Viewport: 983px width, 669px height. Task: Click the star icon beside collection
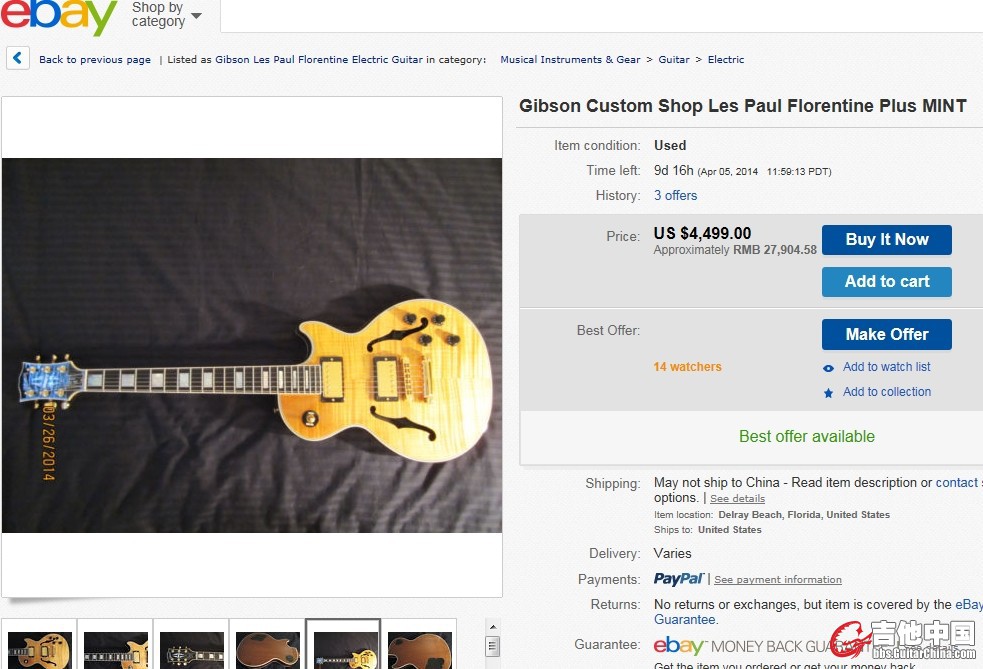click(828, 393)
